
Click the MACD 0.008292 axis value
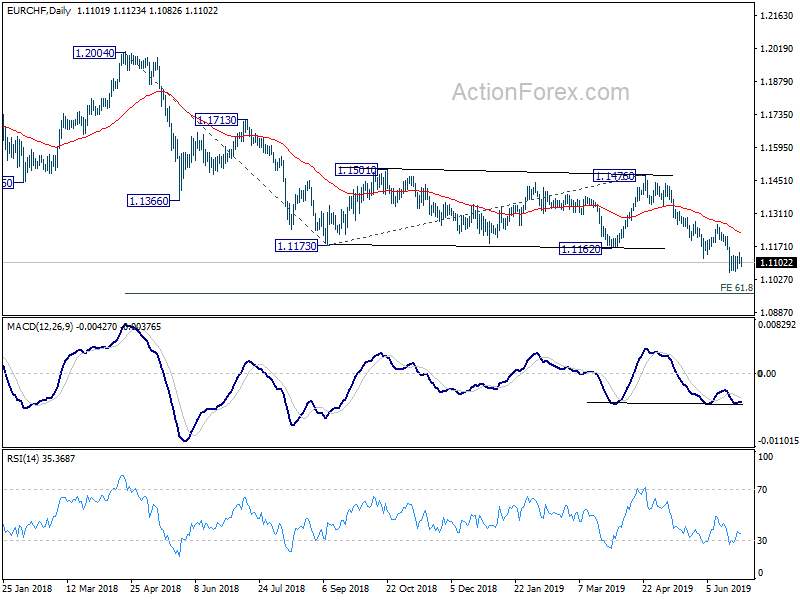(x=777, y=324)
